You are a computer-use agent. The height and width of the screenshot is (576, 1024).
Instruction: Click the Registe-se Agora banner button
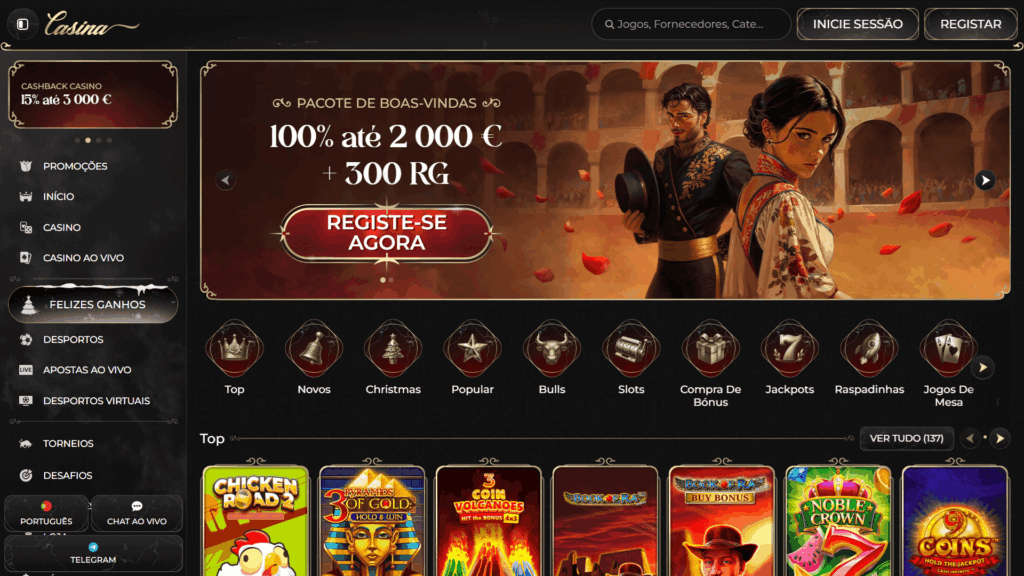point(387,232)
